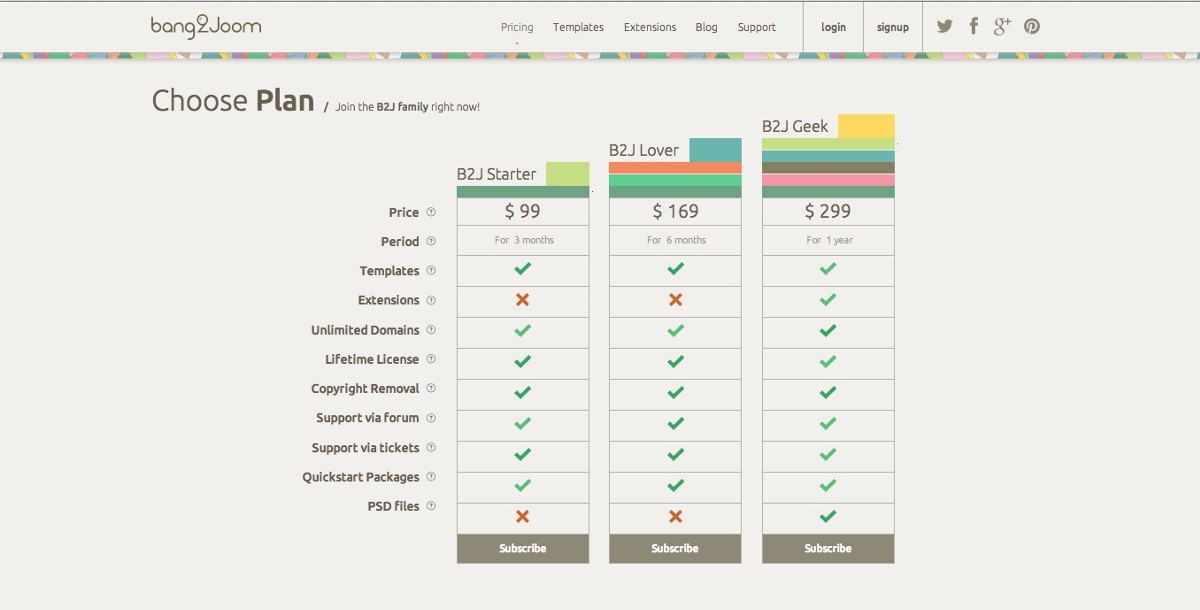Click the "Quickstart Packages" row label
The height and width of the screenshot is (610, 1200).
pos(361,477)
